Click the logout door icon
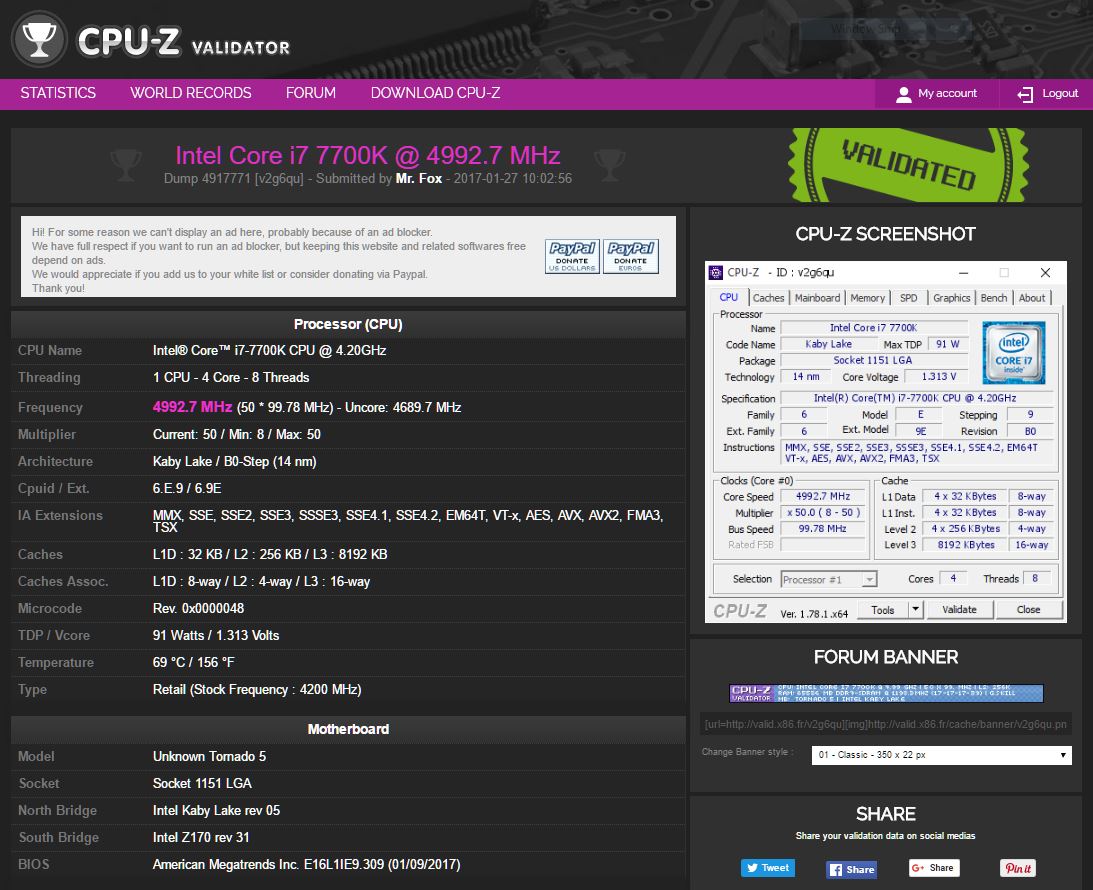The height and width of the screenshot is (890, 1093). [1025, 94]
